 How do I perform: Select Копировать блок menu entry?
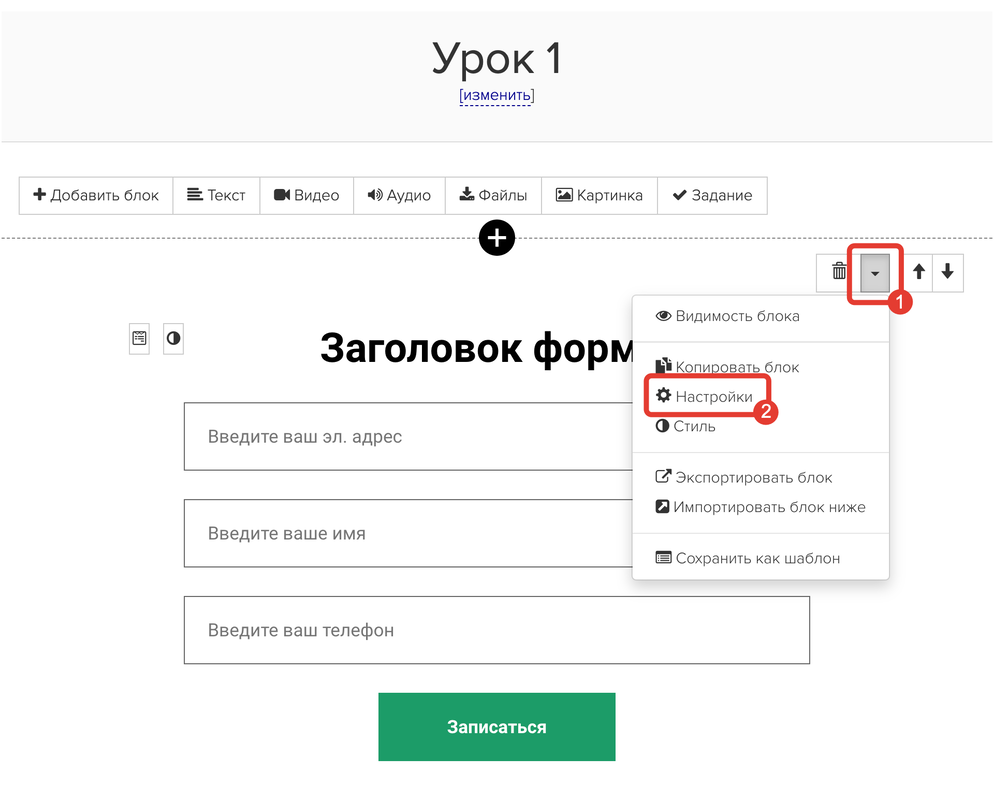click(728, 367)
